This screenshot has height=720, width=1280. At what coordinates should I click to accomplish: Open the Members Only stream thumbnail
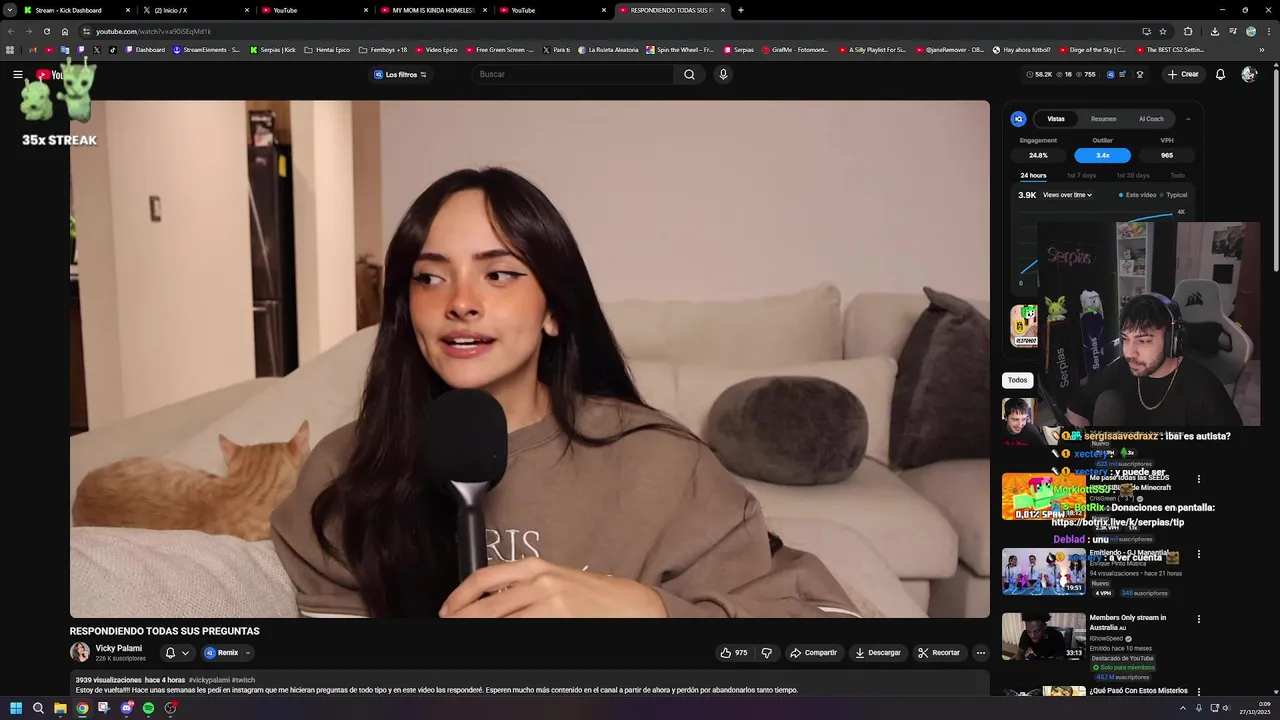1044,636
